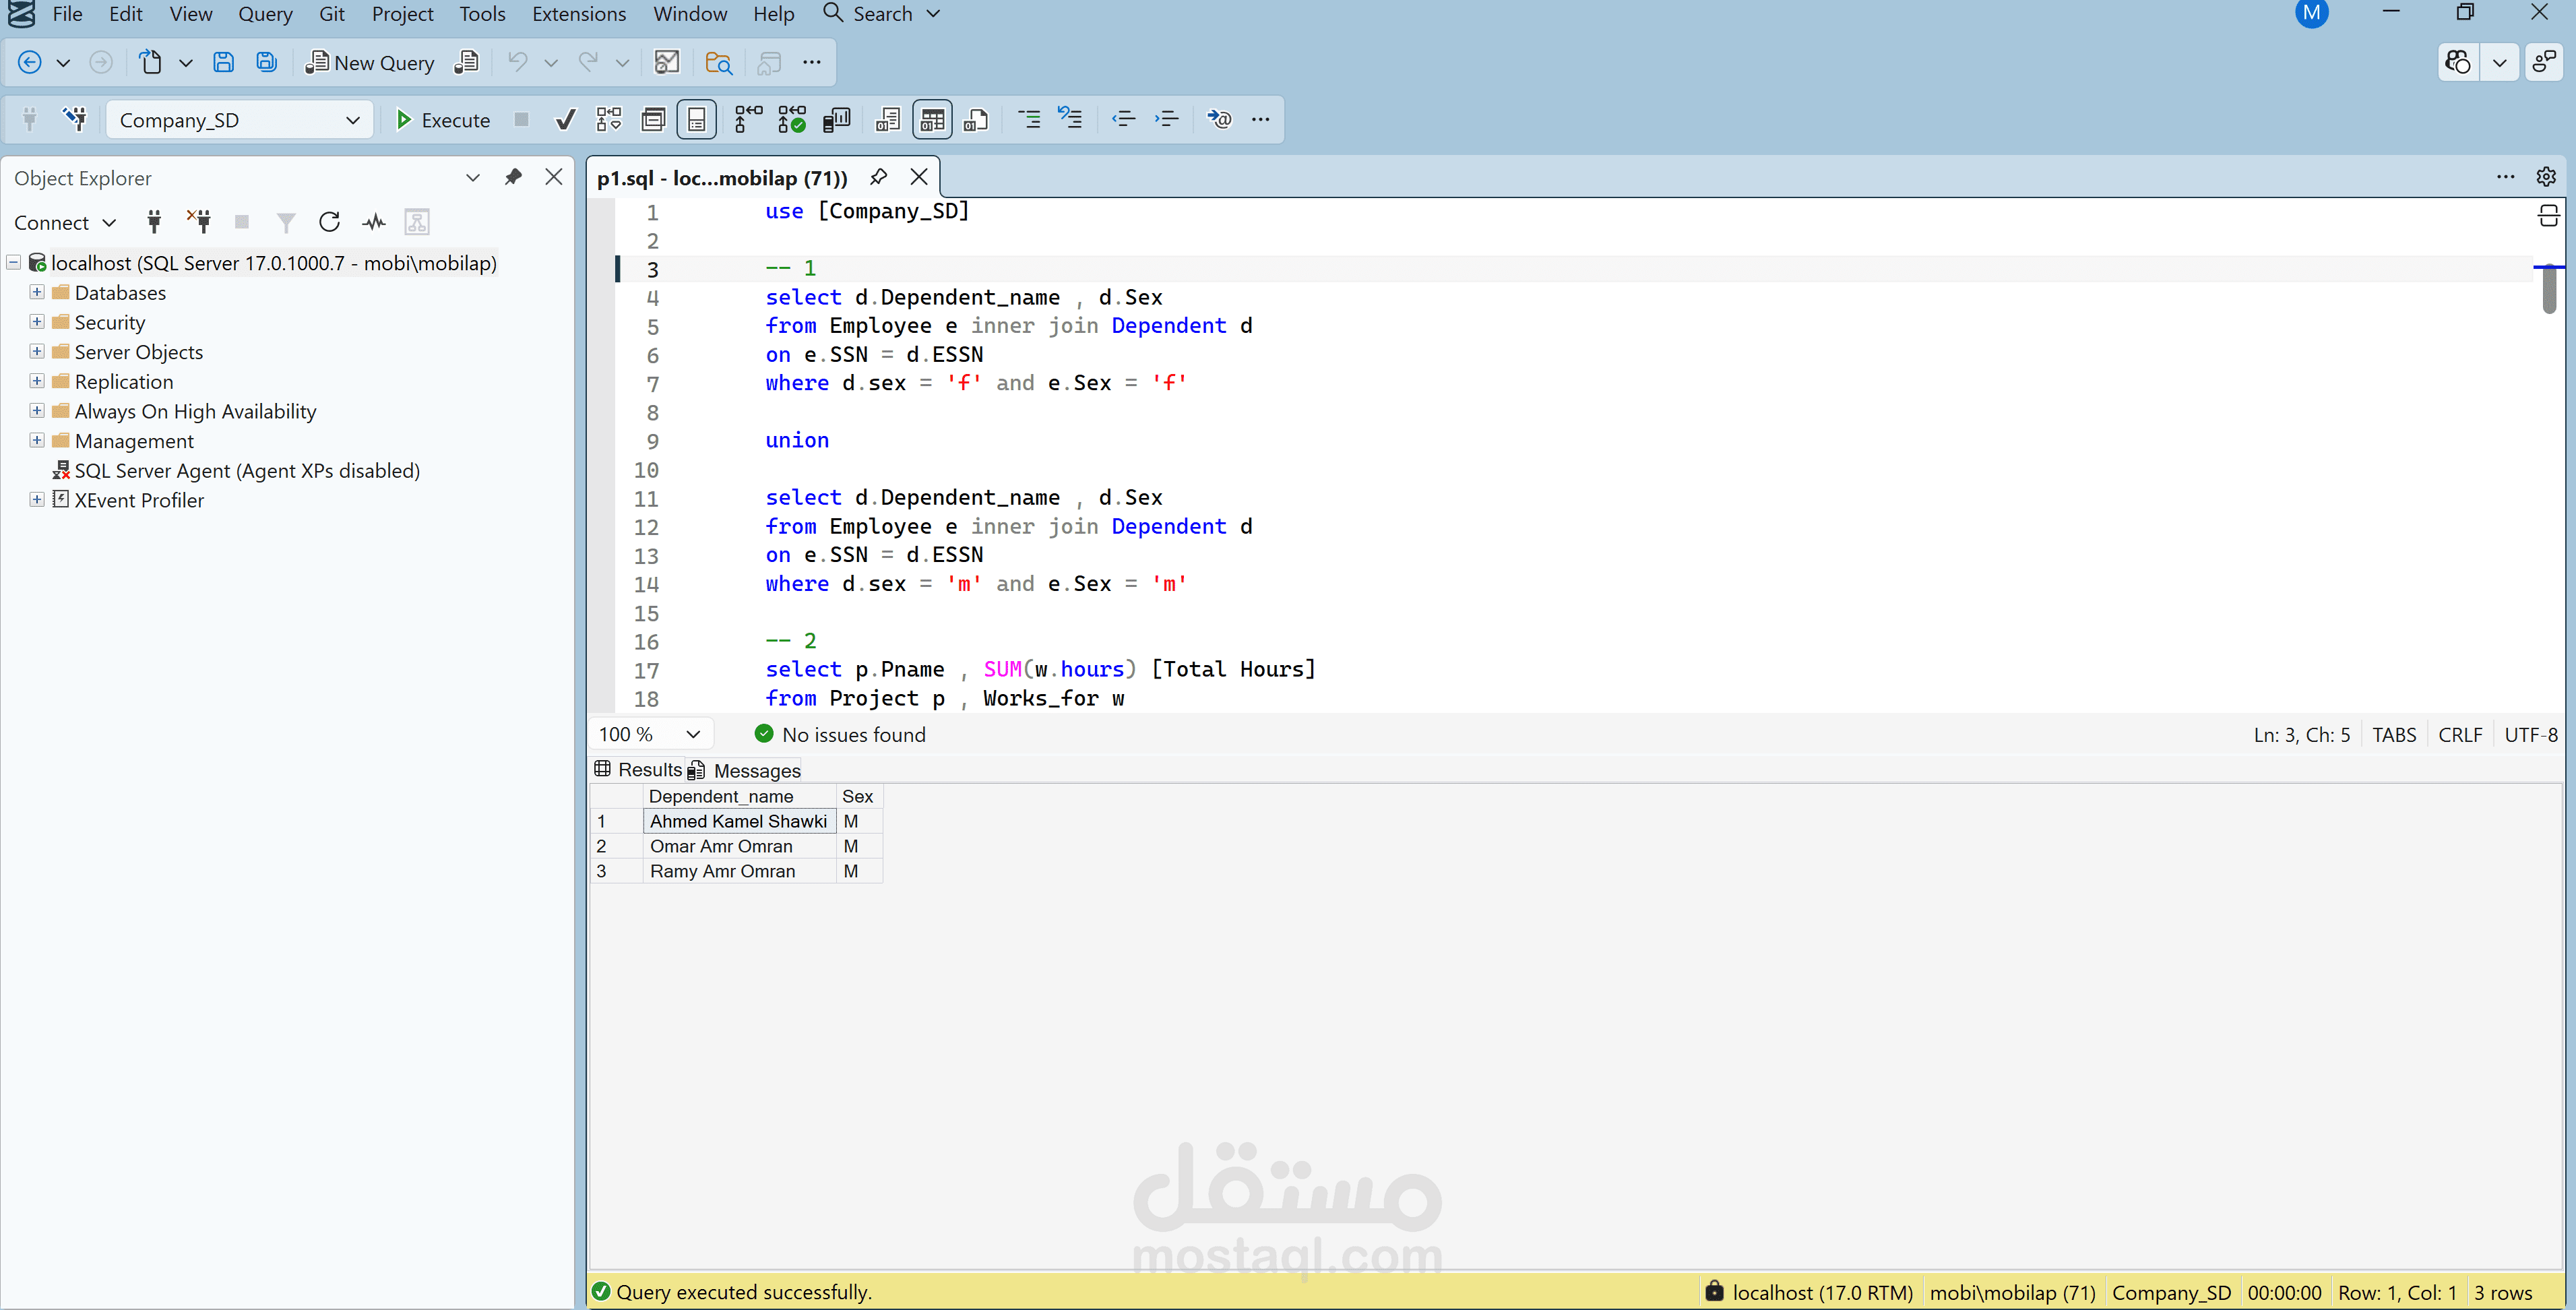Toggle Include Client Statistics
The image size is (2576, 1310).
836,120
